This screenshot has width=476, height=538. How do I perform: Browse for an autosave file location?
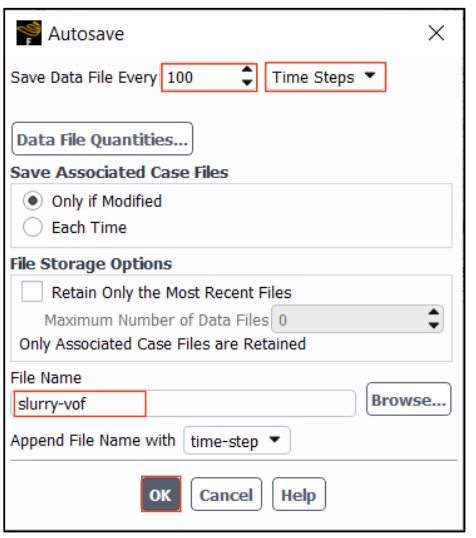[408, 399]
